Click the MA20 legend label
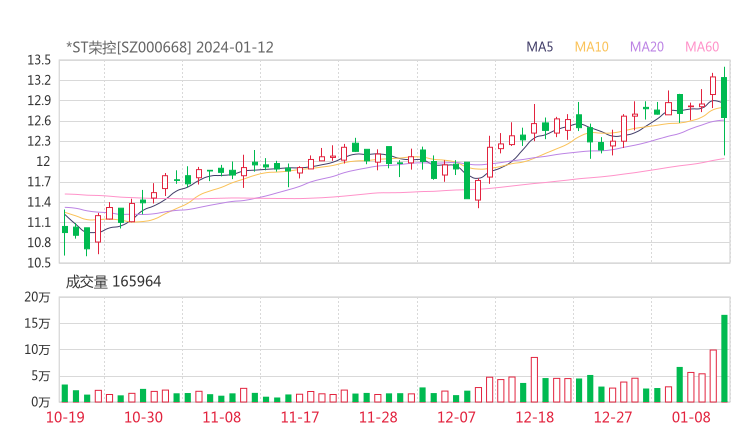This screenshot has height=440, width=740. (647, 47)
